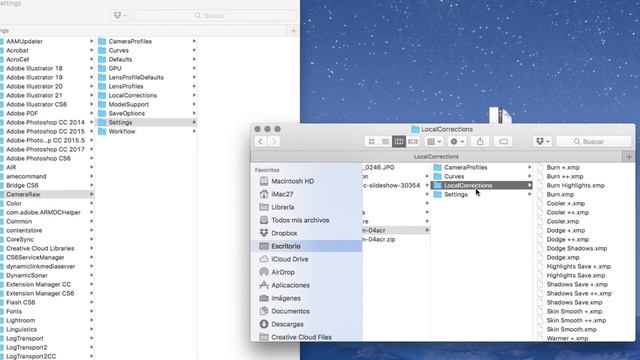640x360 pixels.
Task: Open AirDrop in sidebar
Action: 283,272
